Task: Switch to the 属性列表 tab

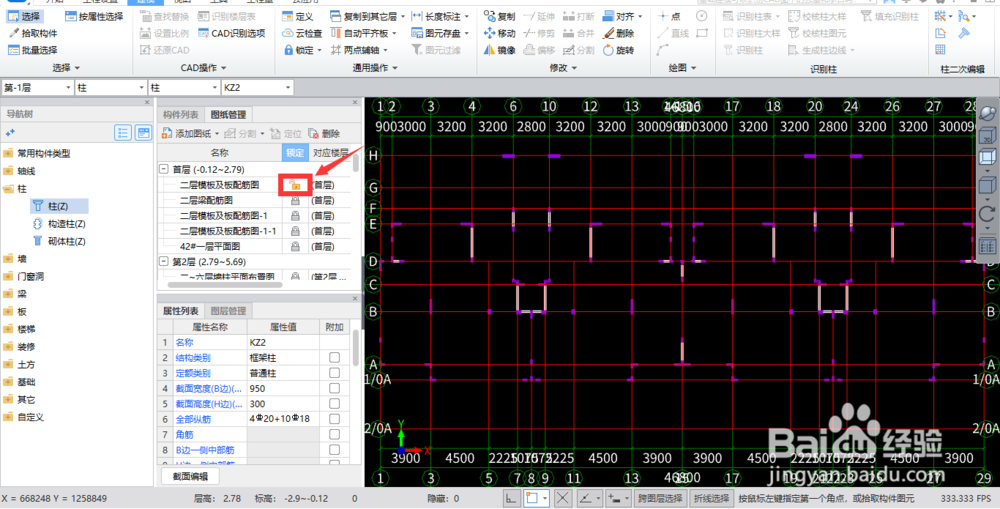Action: pyautogui.click(x=180, y=311)
